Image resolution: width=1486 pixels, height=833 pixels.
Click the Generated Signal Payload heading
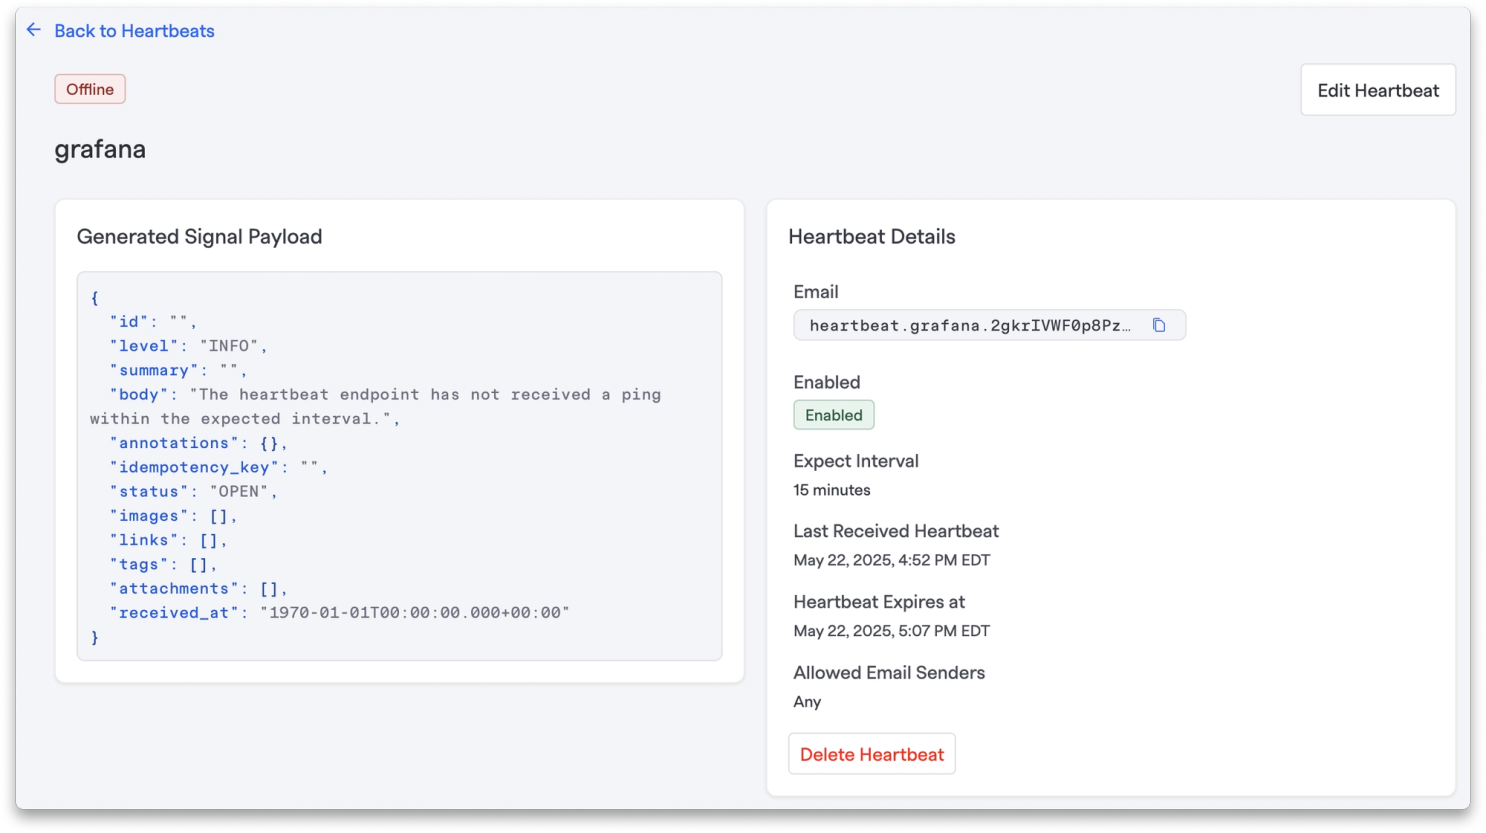[x=200, y=237]
